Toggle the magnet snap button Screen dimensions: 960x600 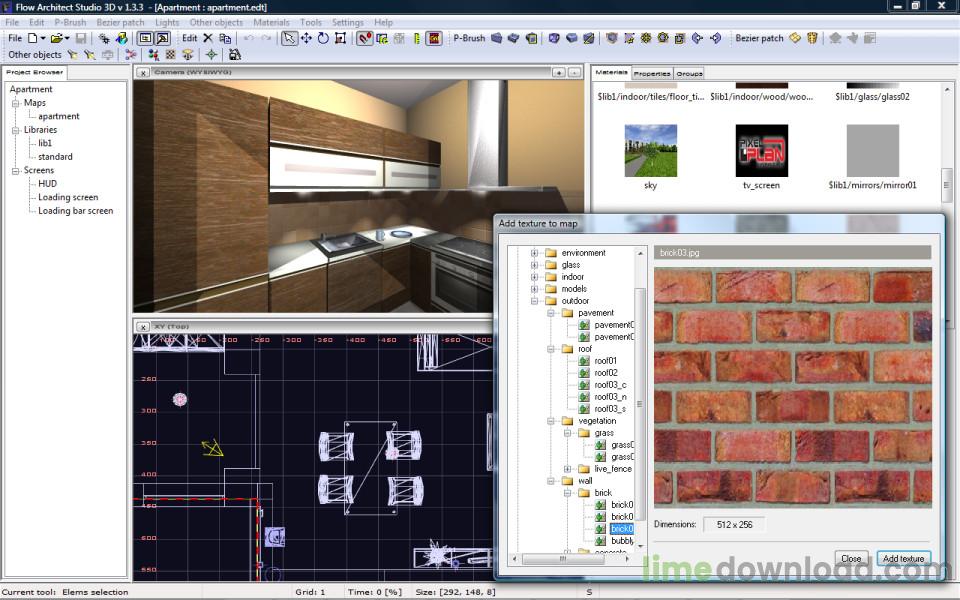[365, 38]
